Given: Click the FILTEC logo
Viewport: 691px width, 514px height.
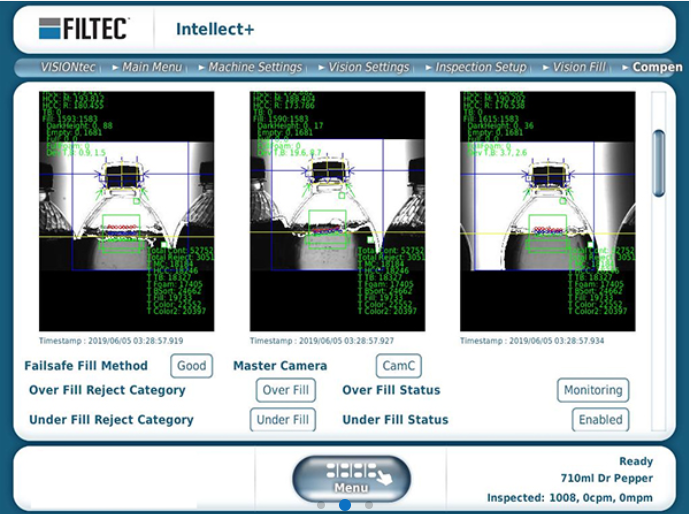Looking at the screenshot, I should 84,29.
